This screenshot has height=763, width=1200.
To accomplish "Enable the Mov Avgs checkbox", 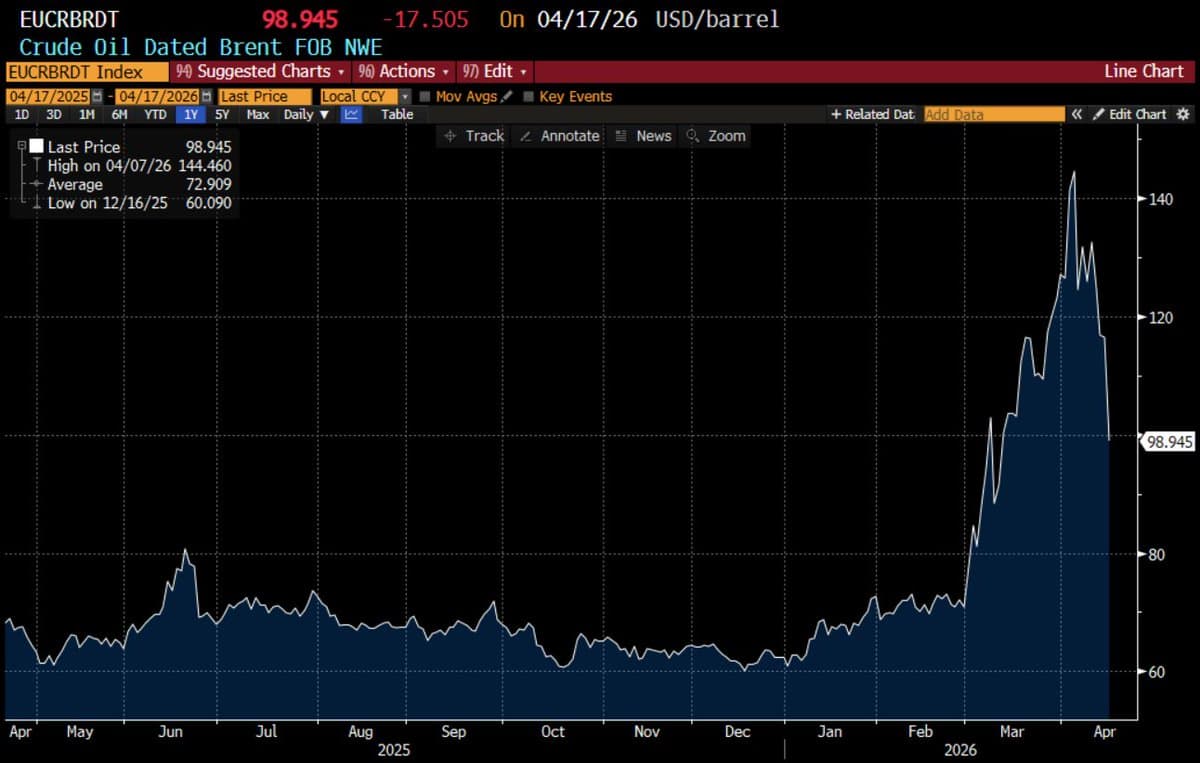I will click(425, 97).
